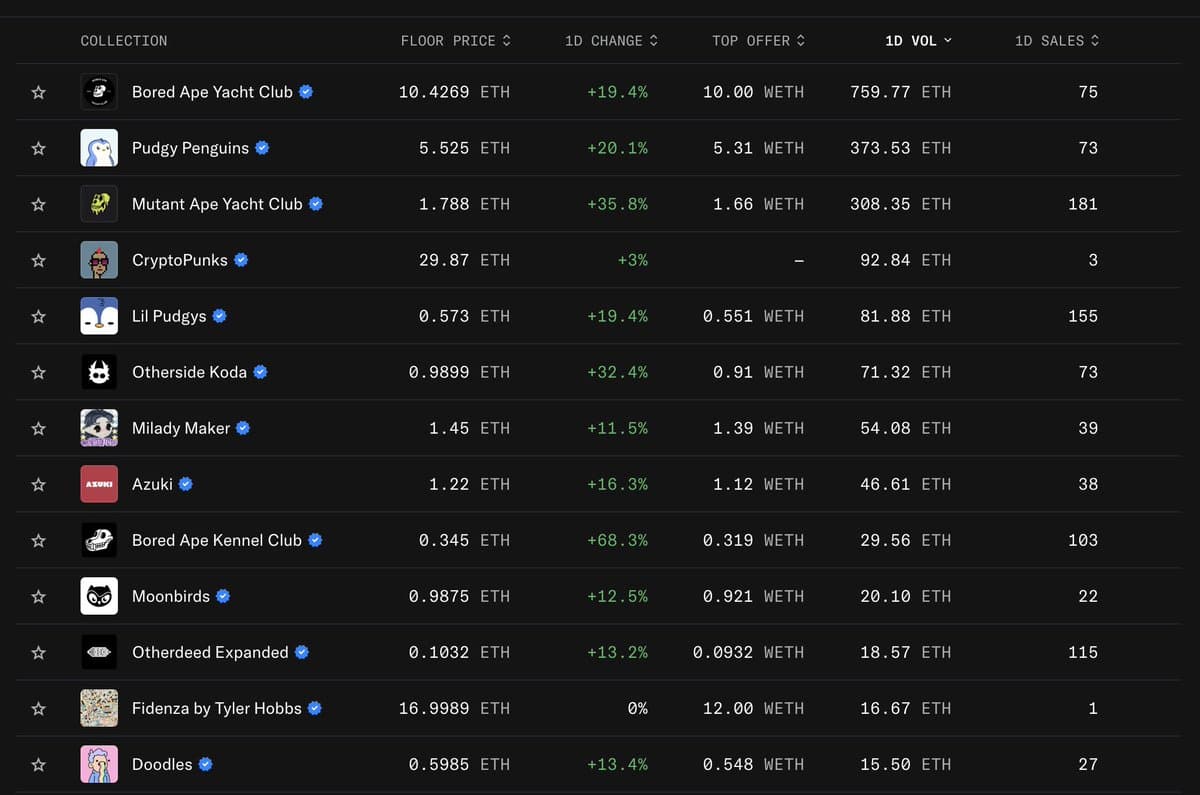Star the Bored Ape Kennel Club row
Screen dimensions: 1200x795
38,540
